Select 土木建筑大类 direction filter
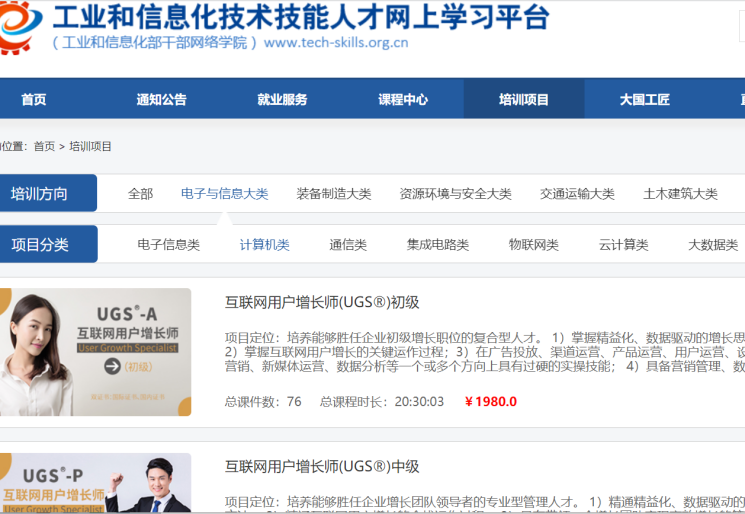The image size is (745, 514). pos(680,194)
